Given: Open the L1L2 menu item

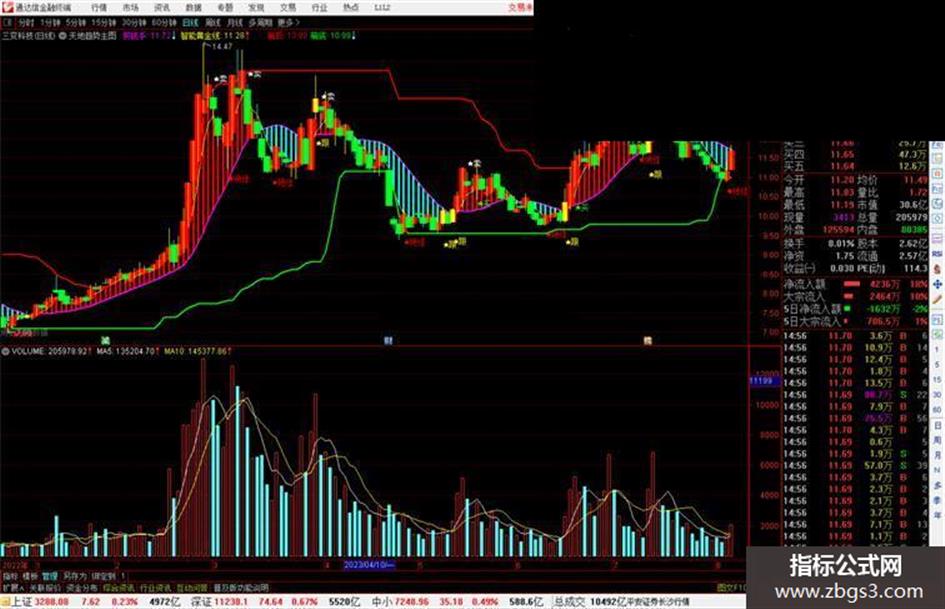Looking at the screenshot, I should [x=382, y=8].
